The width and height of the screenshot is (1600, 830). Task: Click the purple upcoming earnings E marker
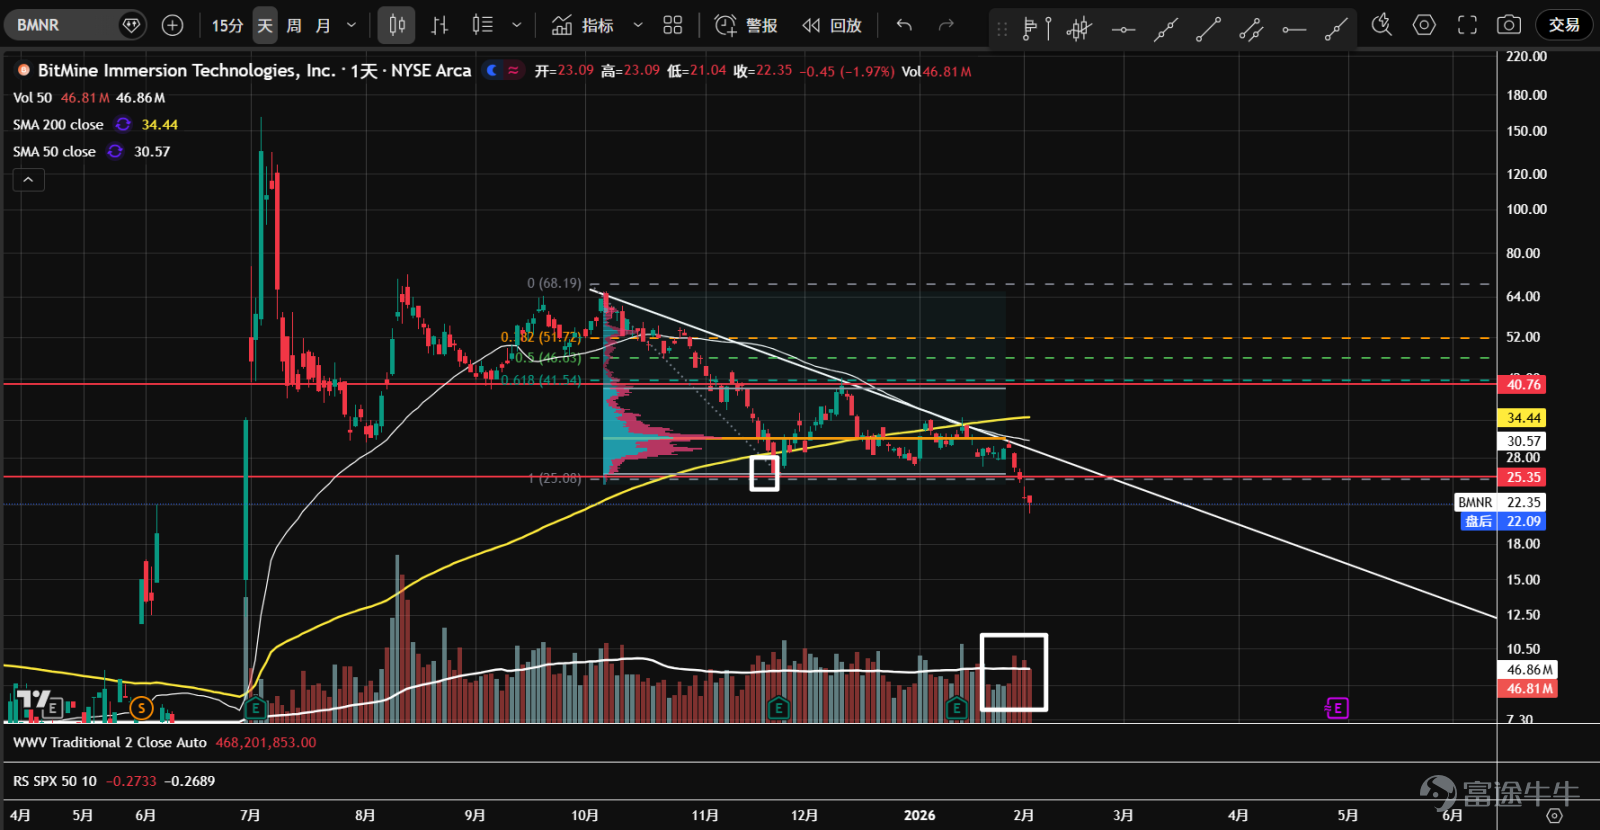[1337, 709]
